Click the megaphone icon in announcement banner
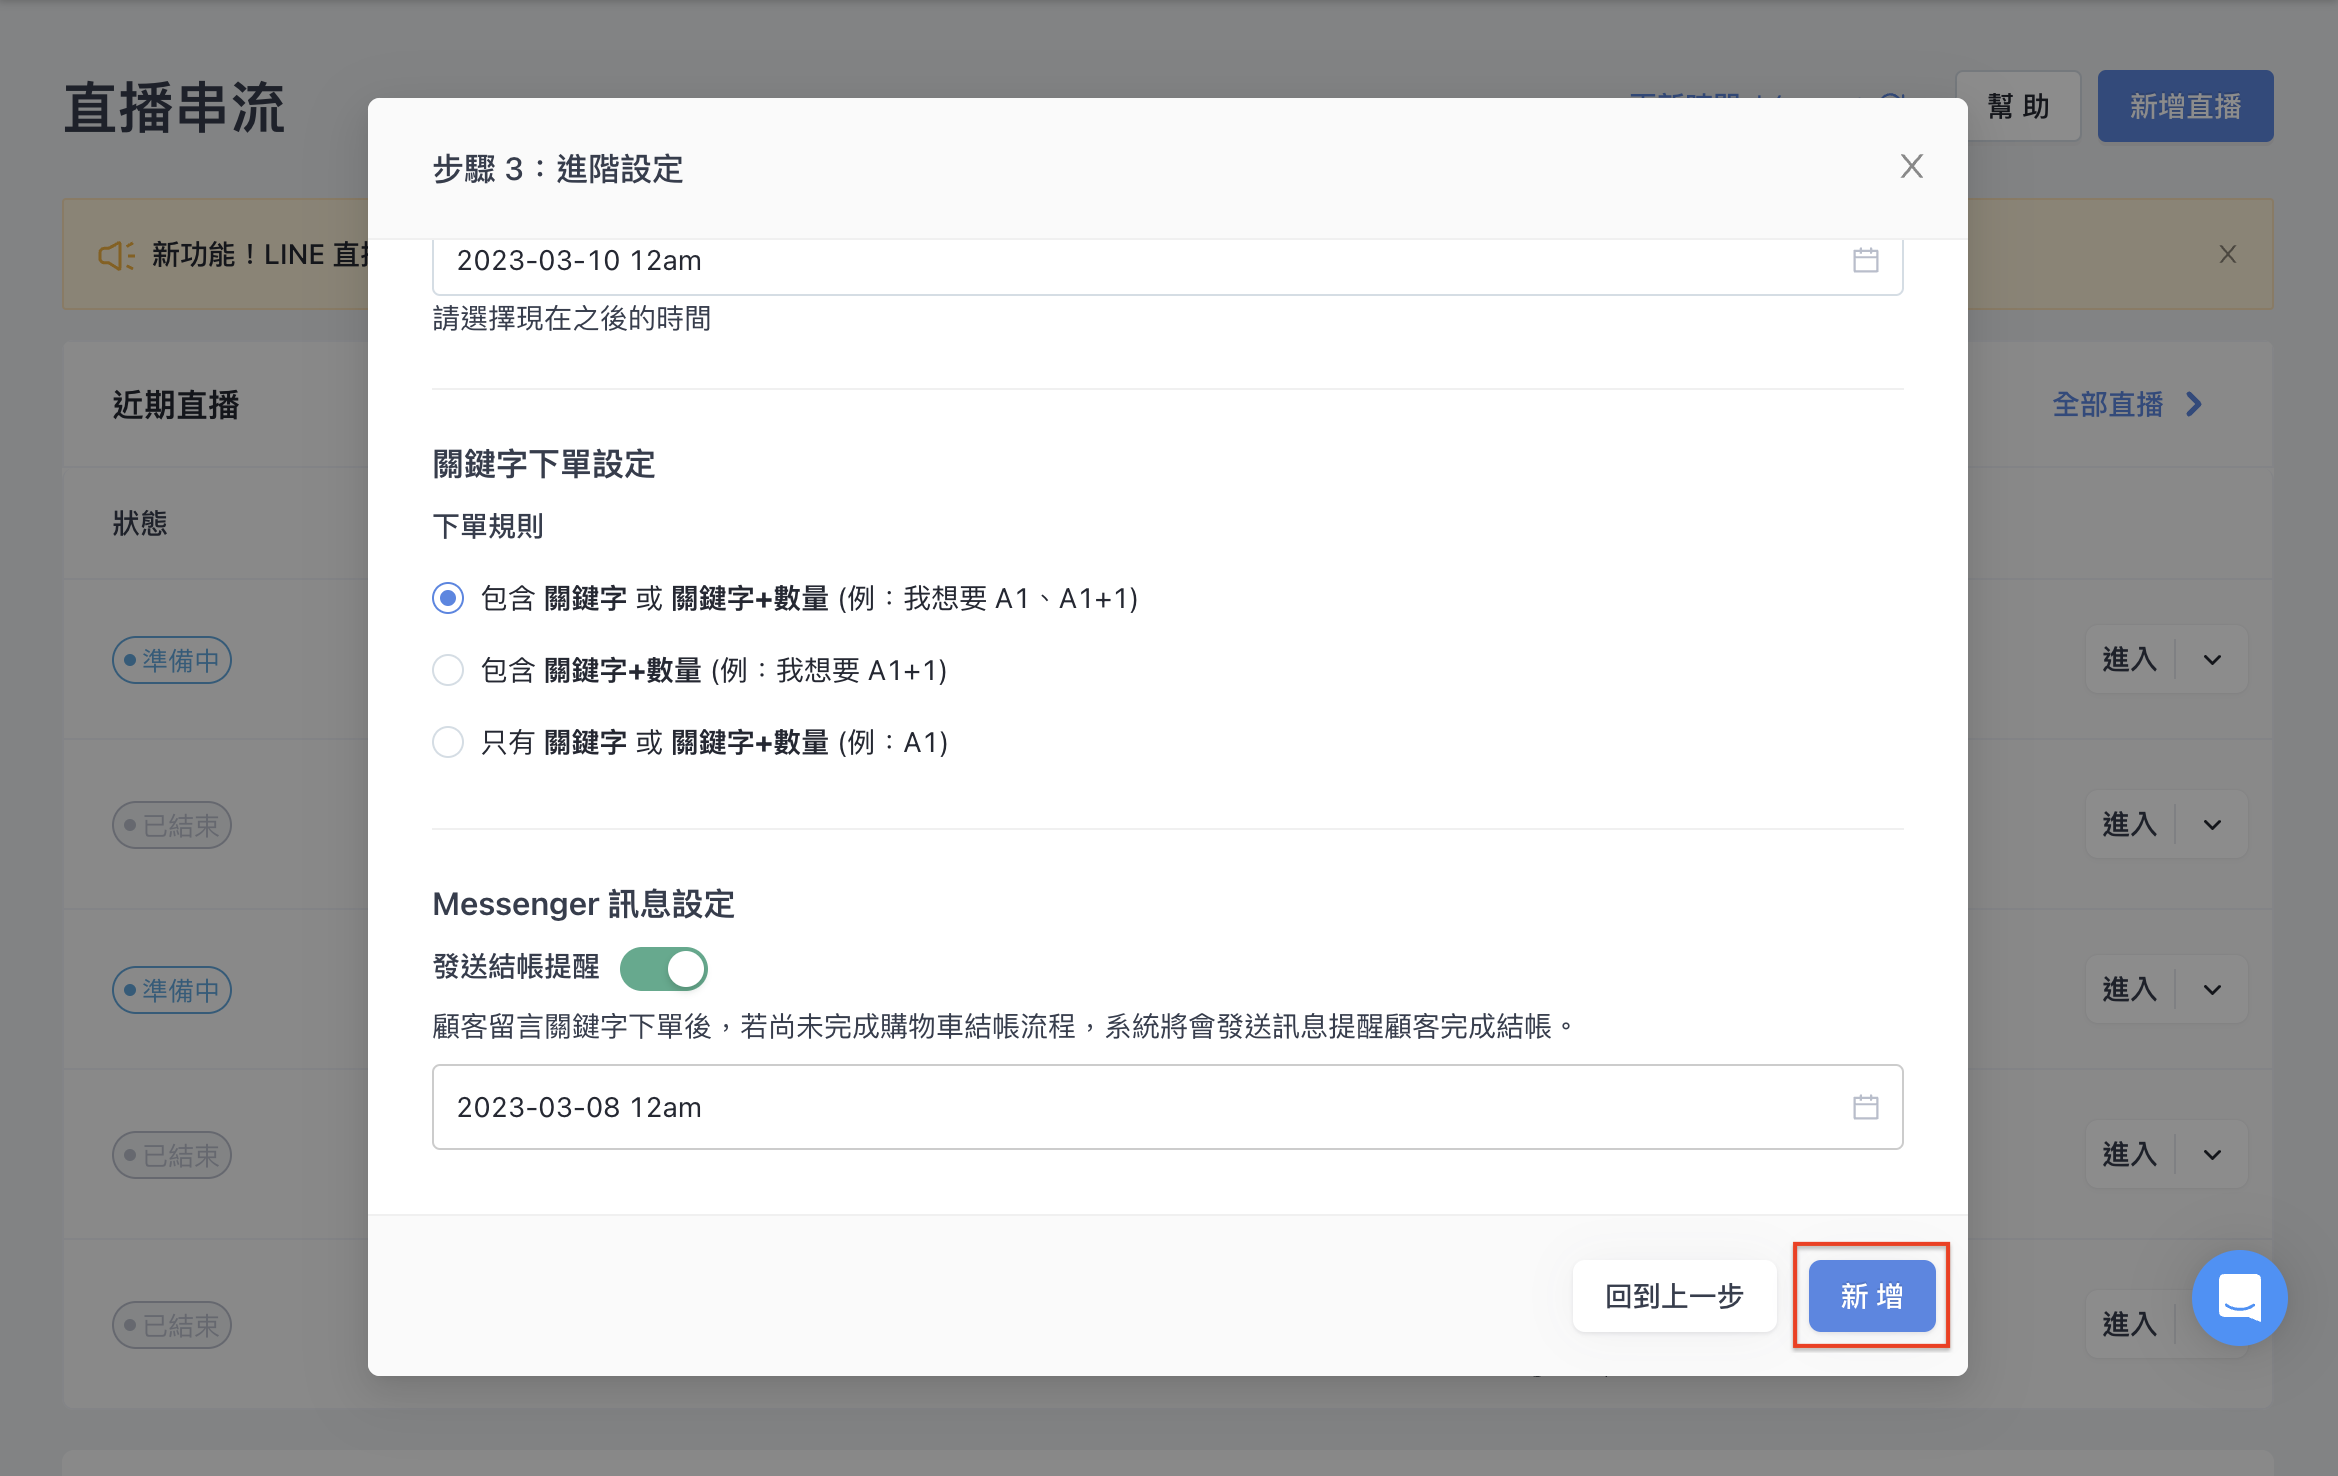 coord(116,255)
